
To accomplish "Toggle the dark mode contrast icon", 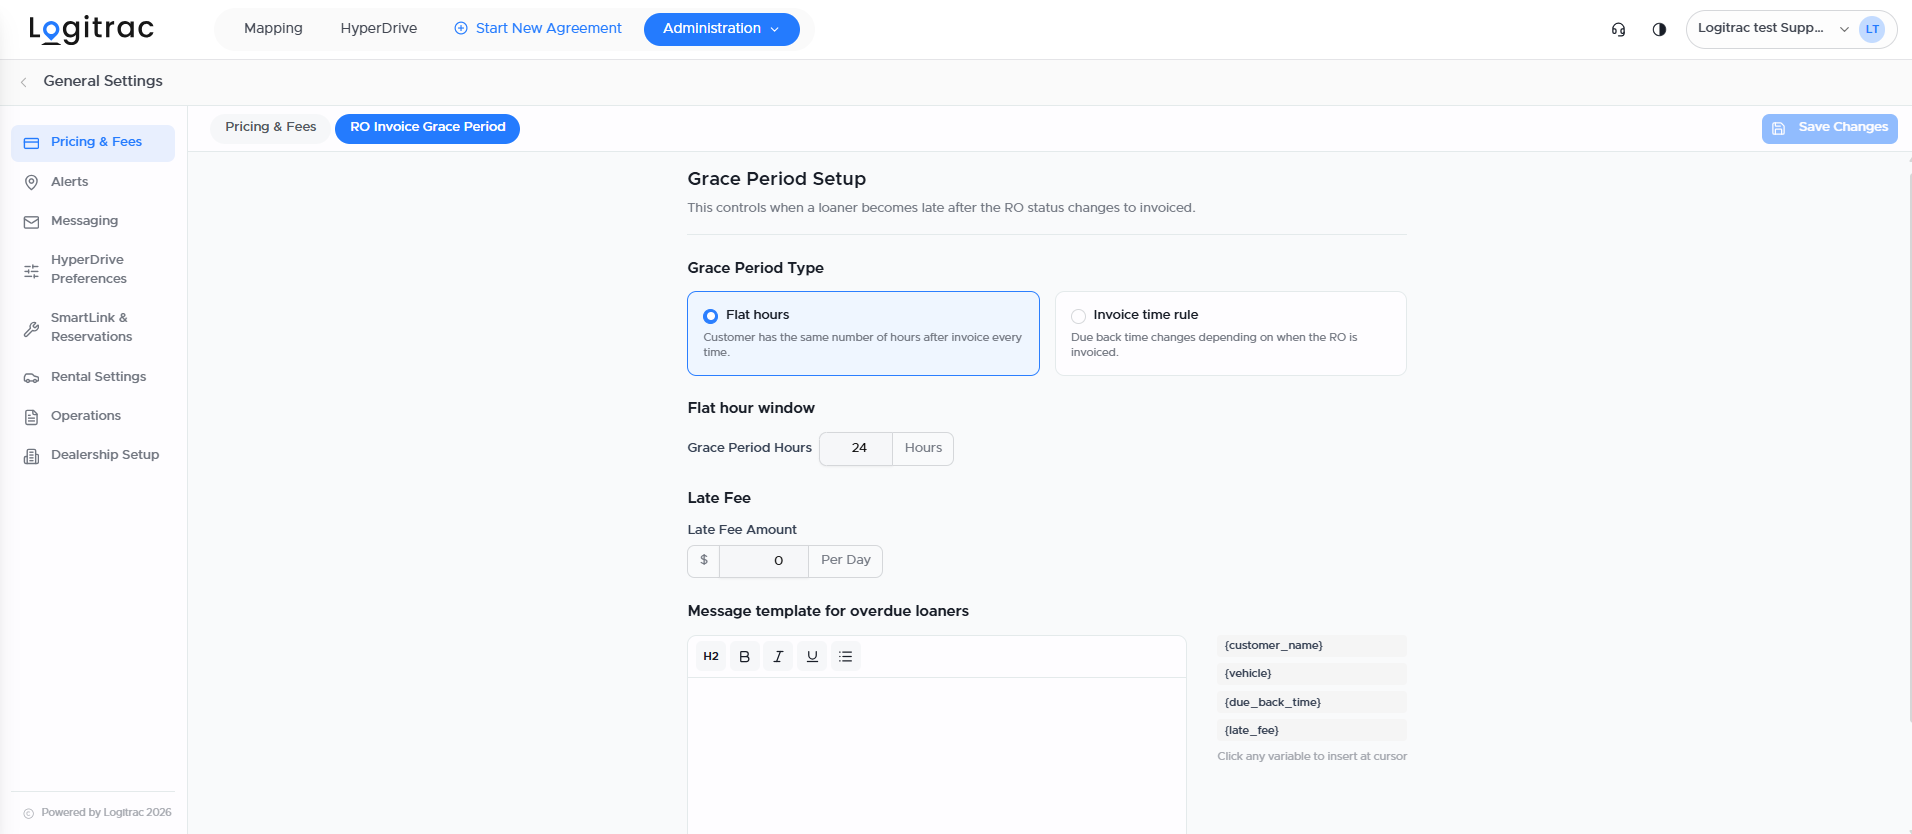I will pyautogui.click(x=1659, y=29).
